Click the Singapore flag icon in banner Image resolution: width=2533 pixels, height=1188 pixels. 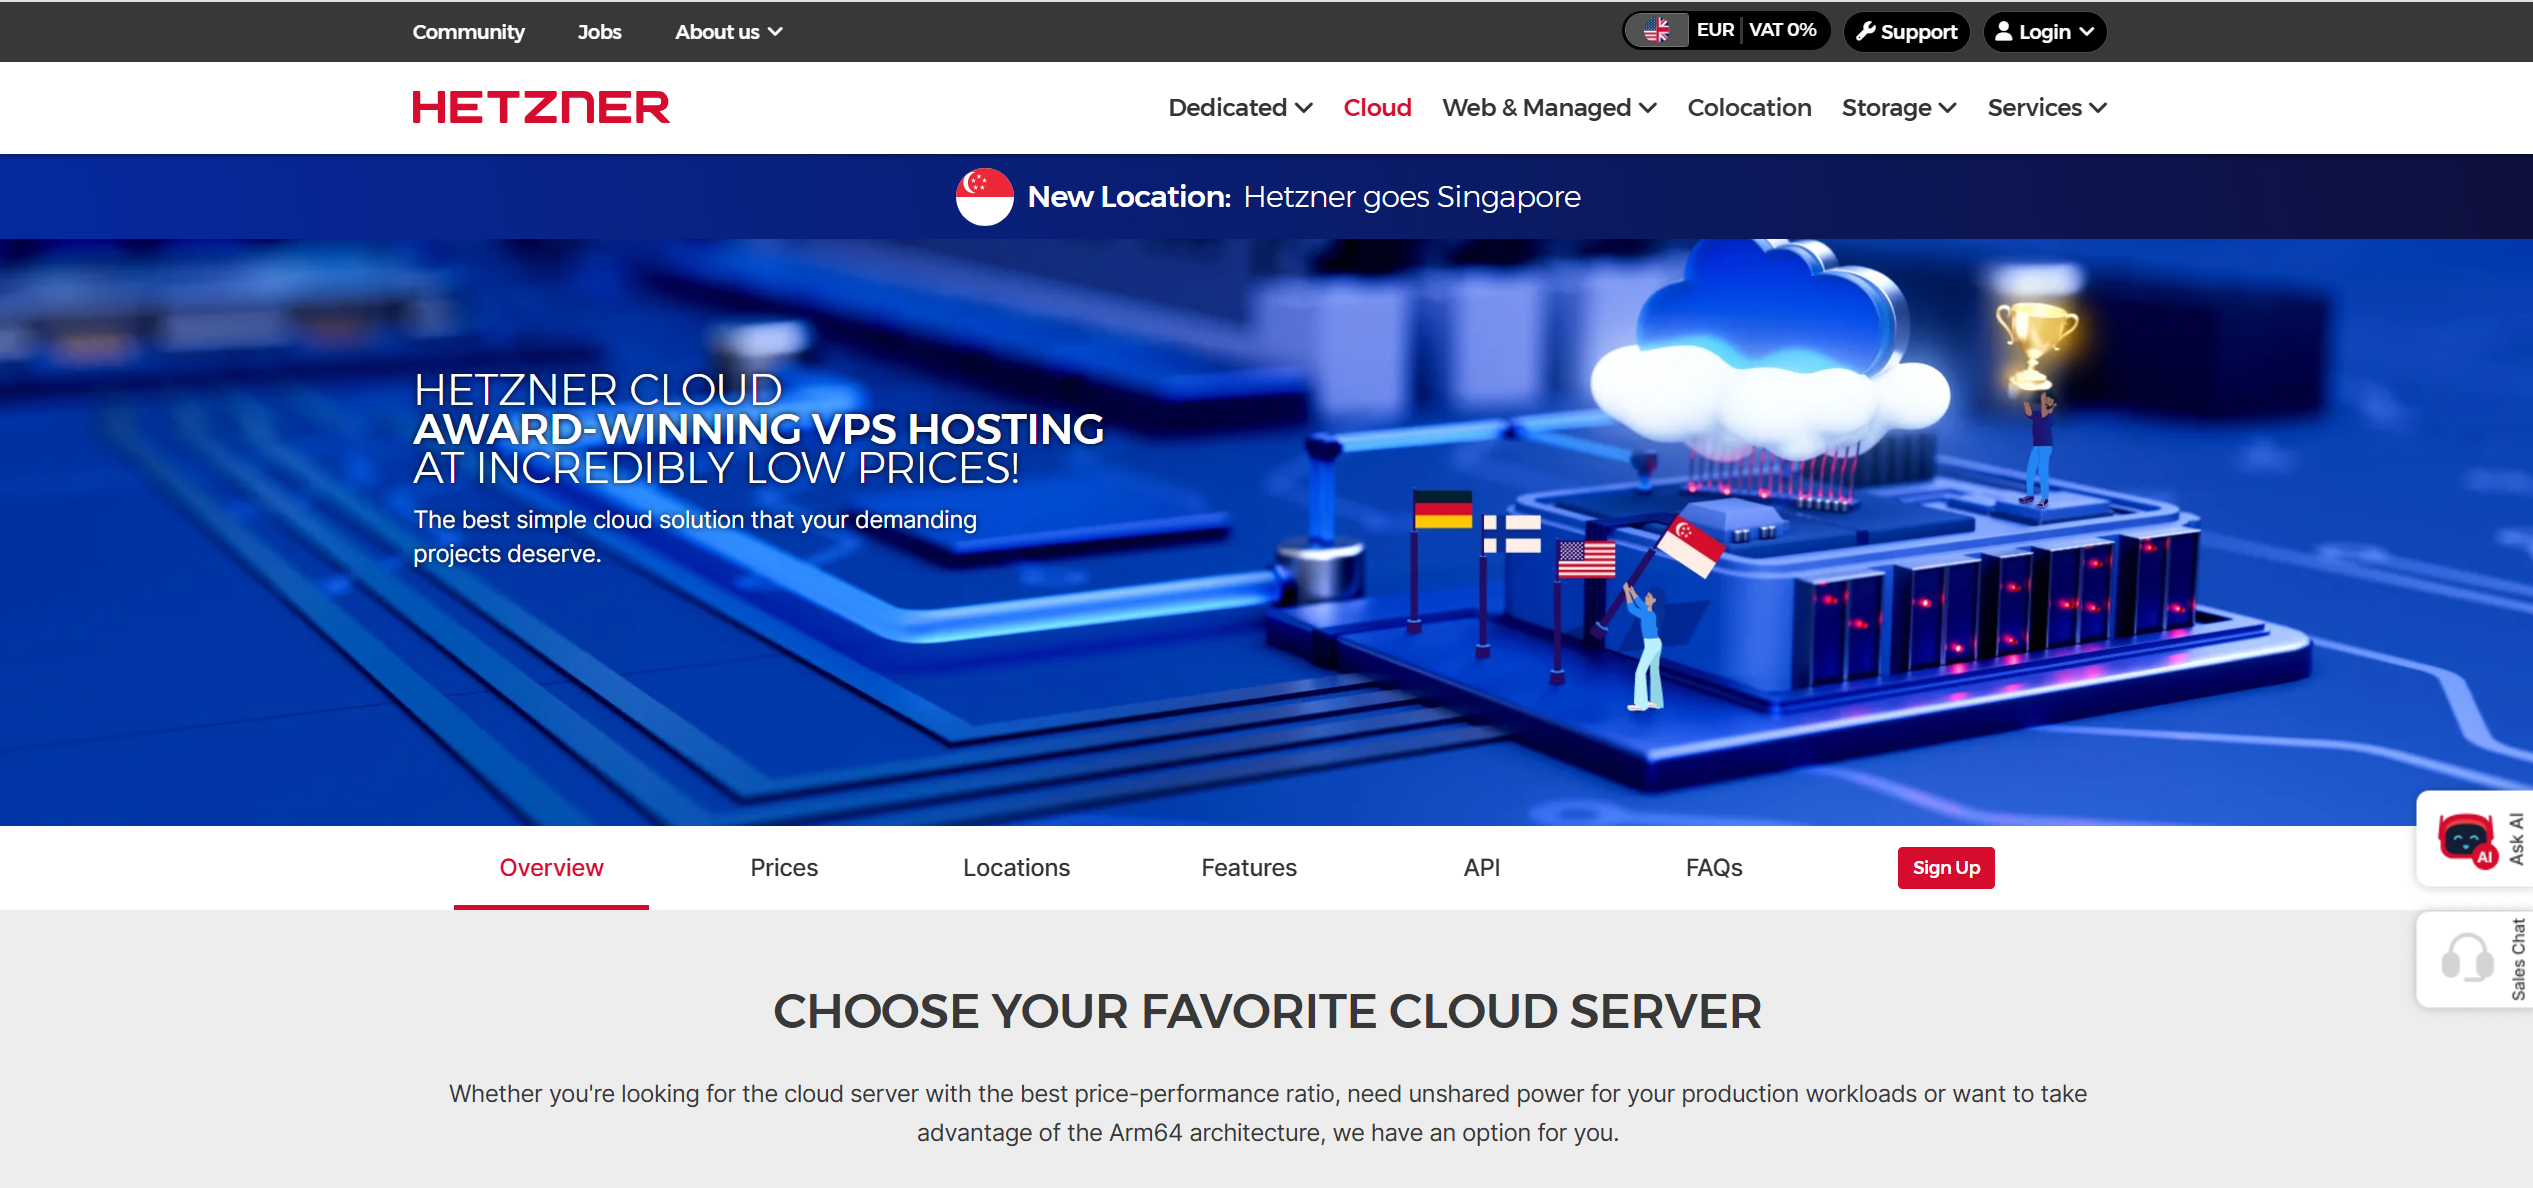pyautogui.click(x=984, y=196)
